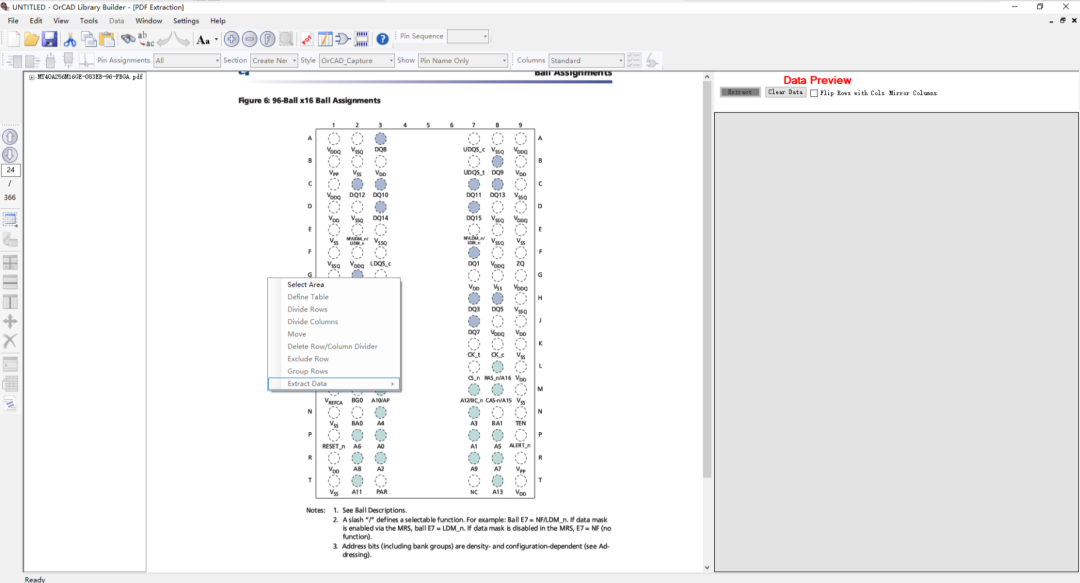Viewport: 1080px width, 583px height.
Task: Open the Show Pin Name Only dropdown
Action: click(463, 61)
